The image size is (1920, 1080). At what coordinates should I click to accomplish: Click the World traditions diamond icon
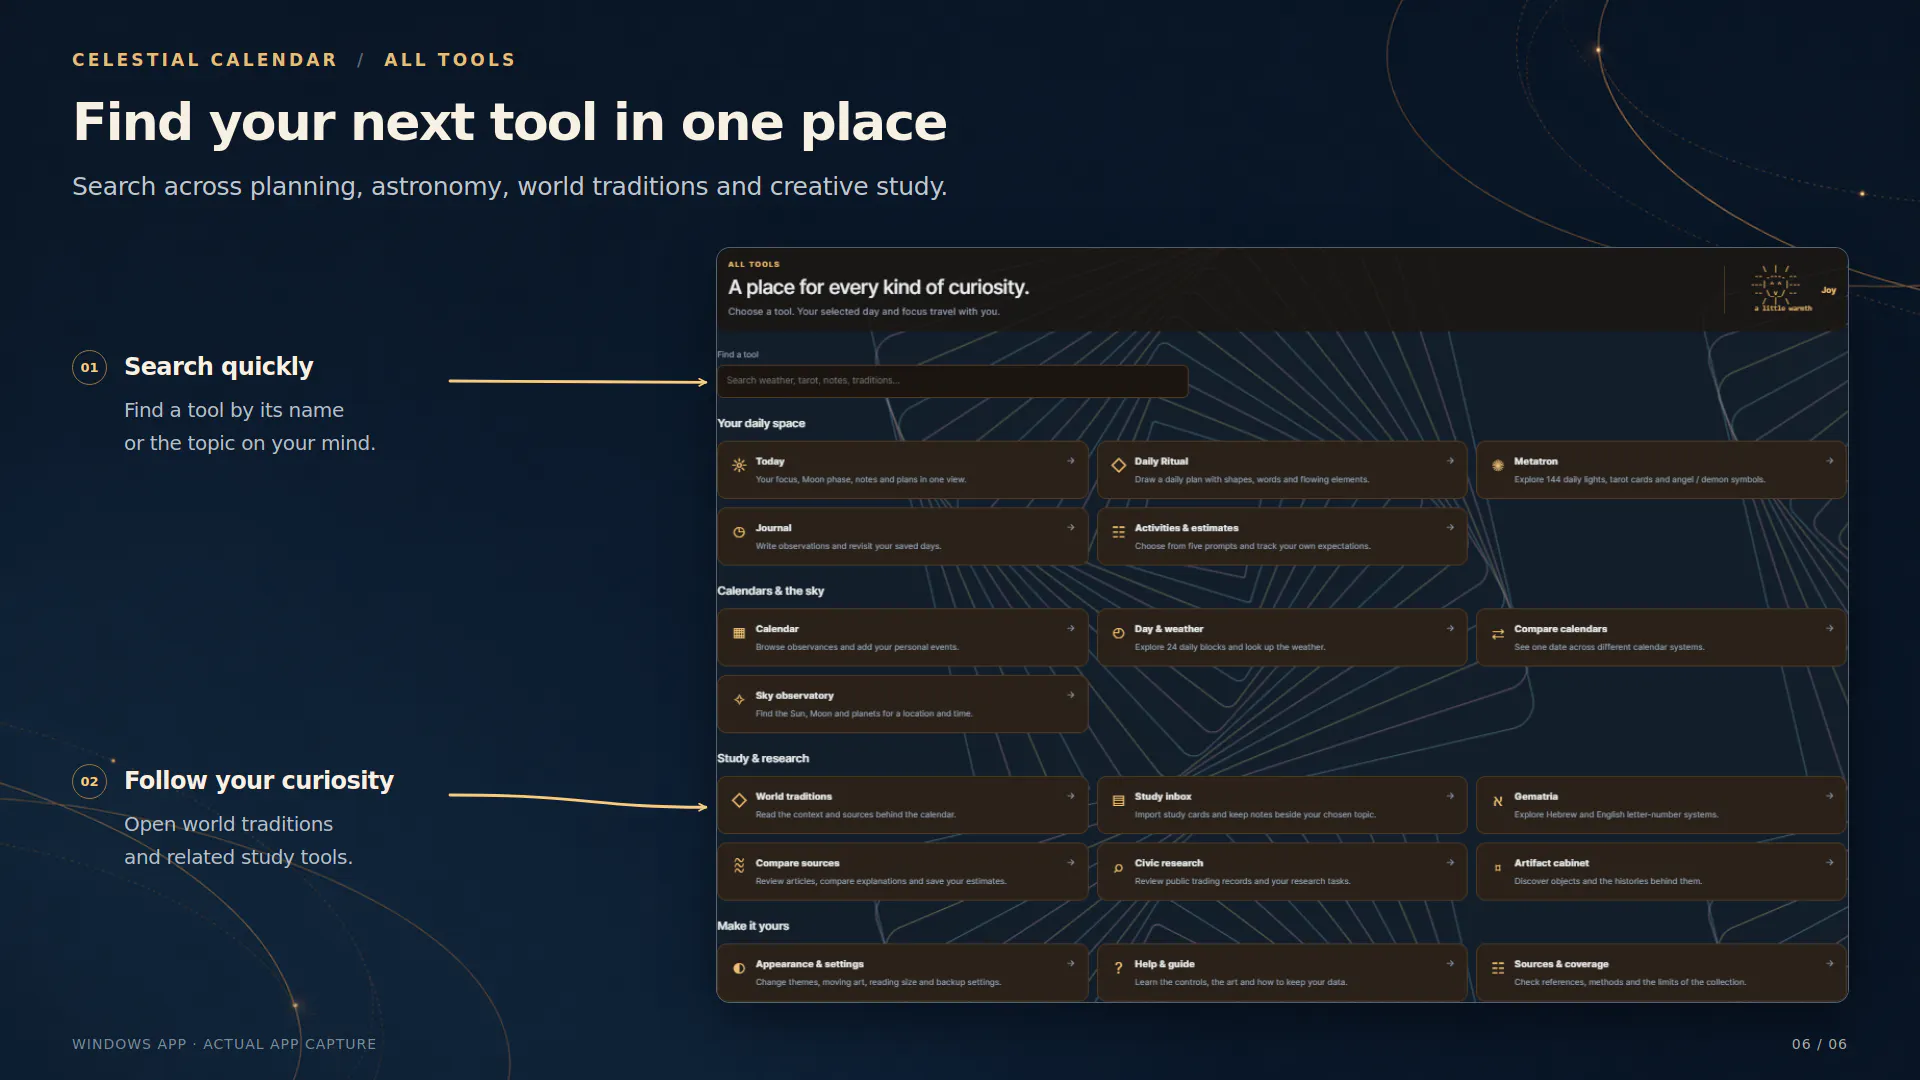pyautogui.click(x=739, y=801)
